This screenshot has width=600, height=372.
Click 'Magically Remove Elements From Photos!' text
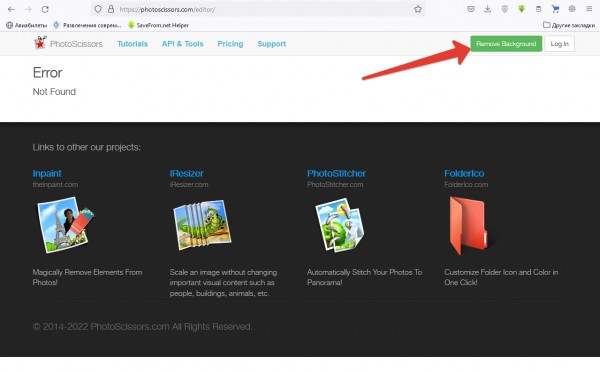[87, 277]
